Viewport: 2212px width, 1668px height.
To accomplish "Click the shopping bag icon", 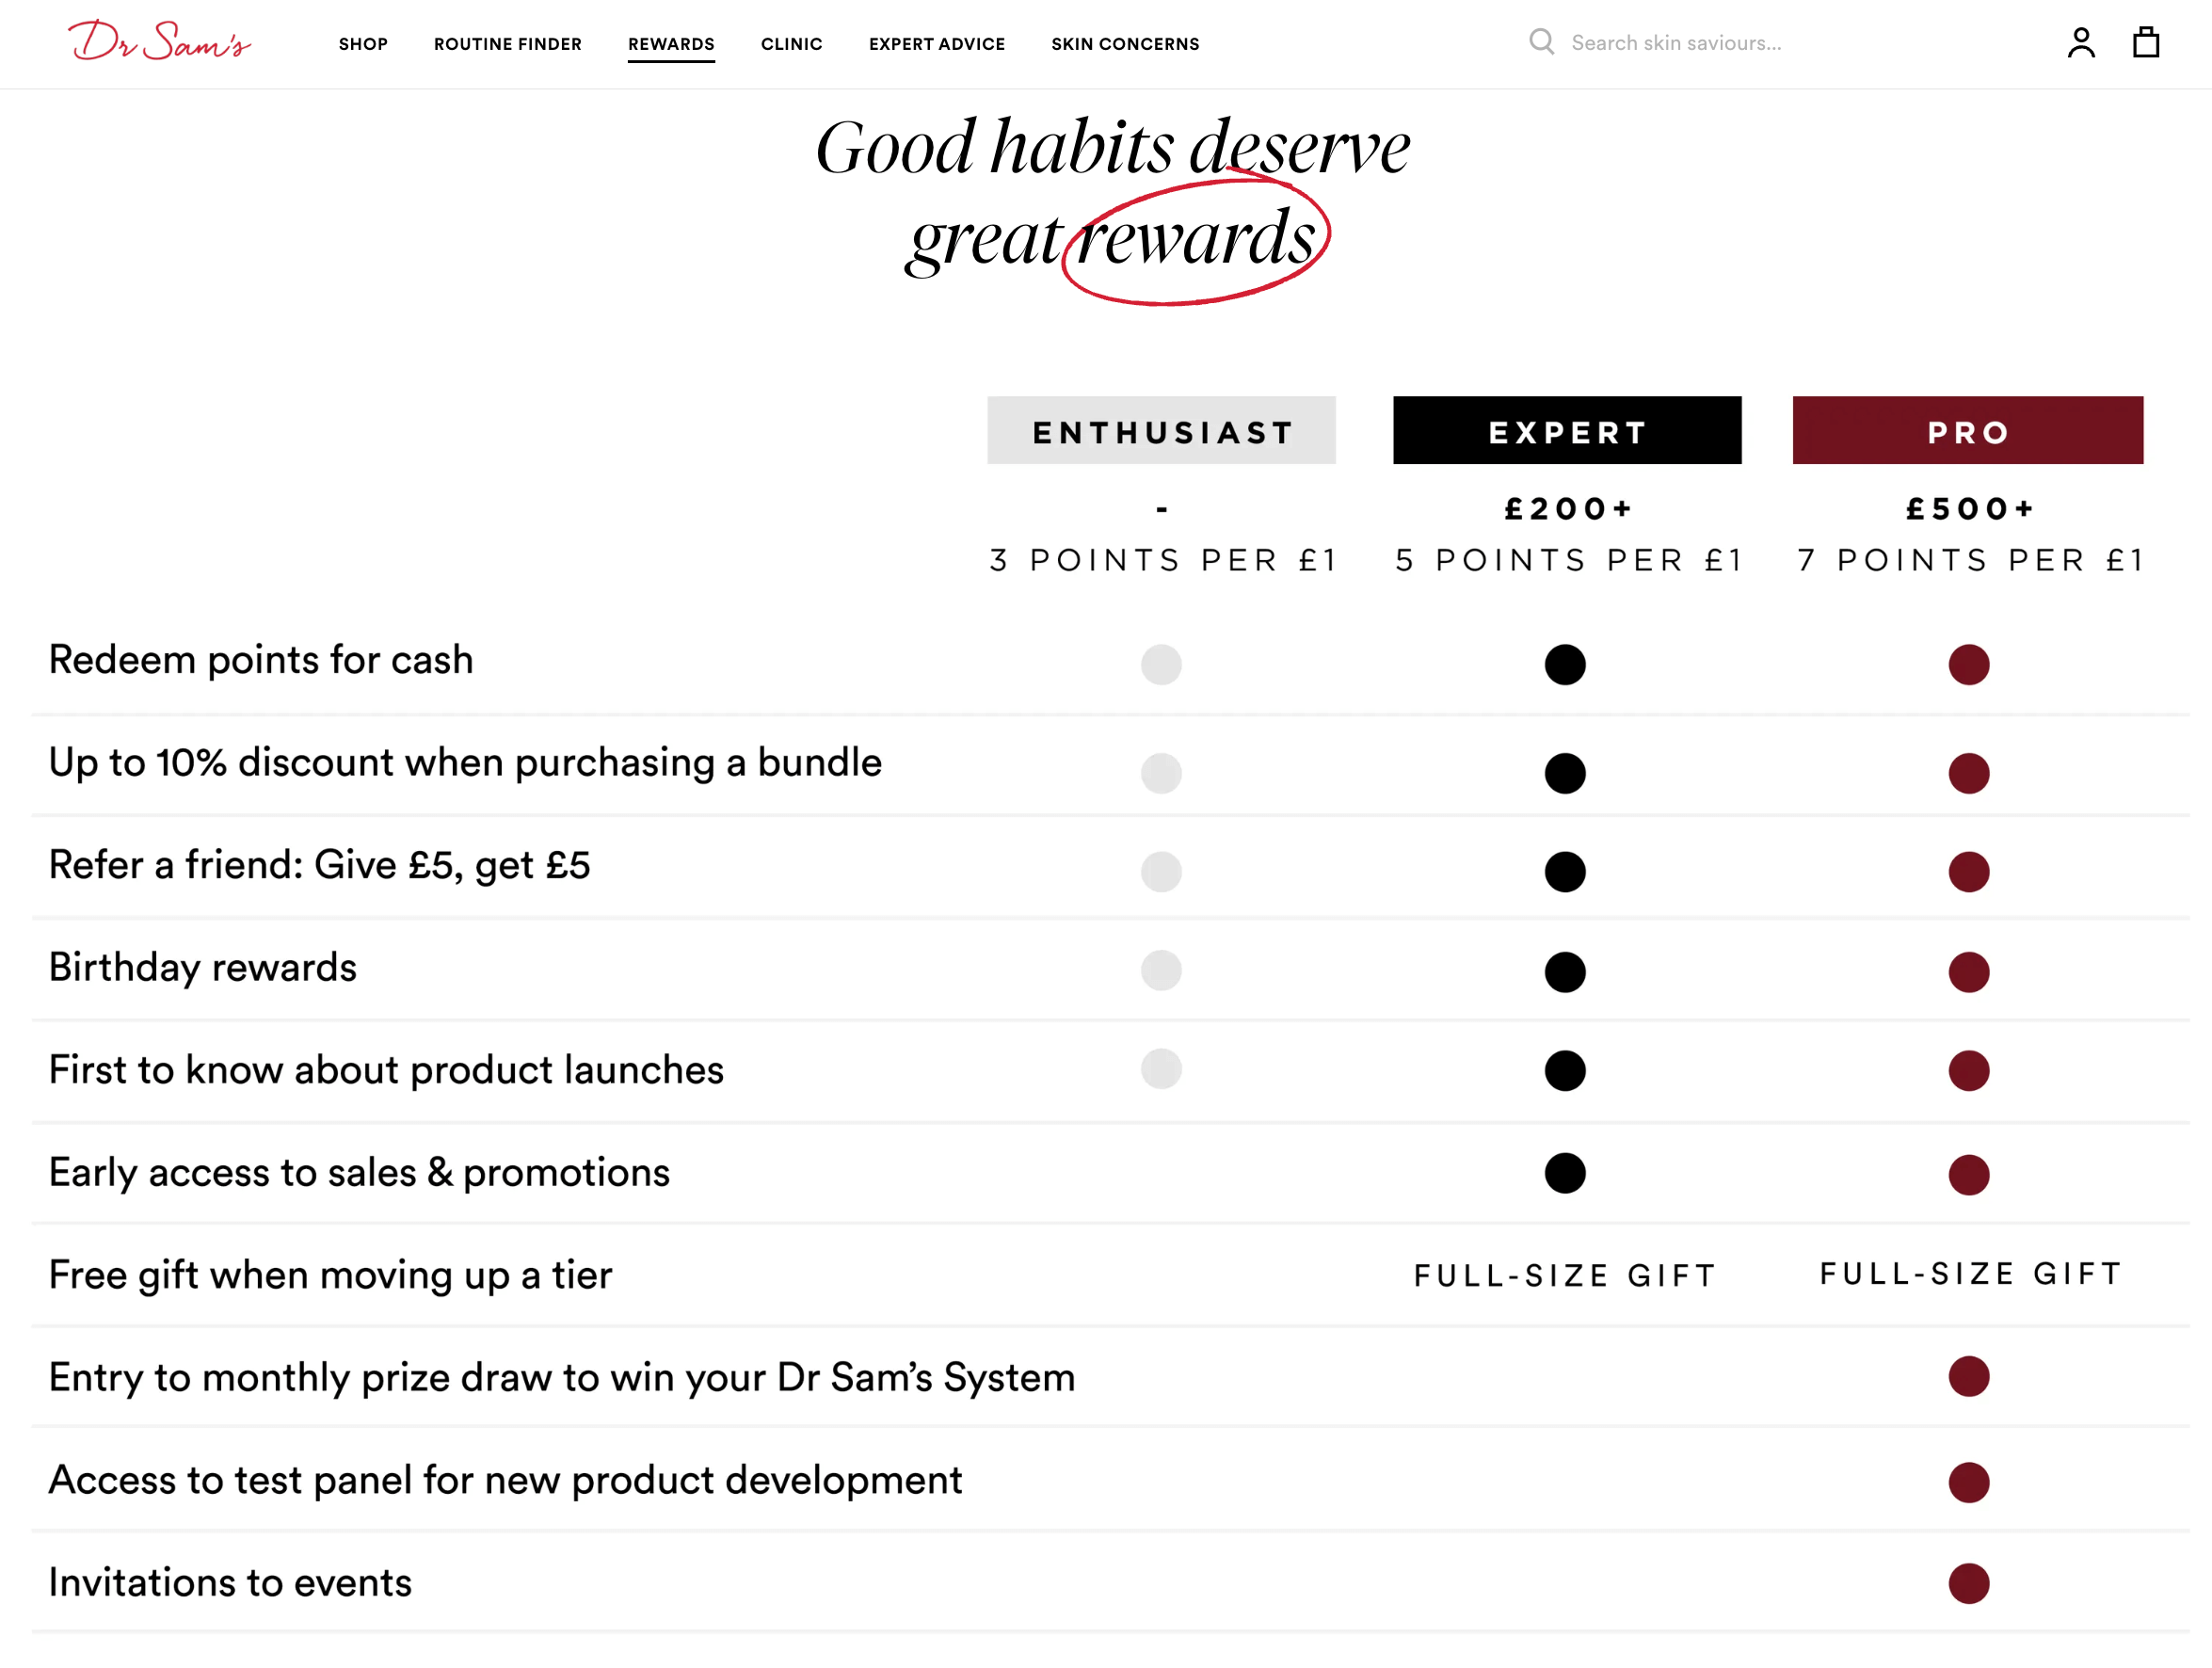I will pos(2145,44).
